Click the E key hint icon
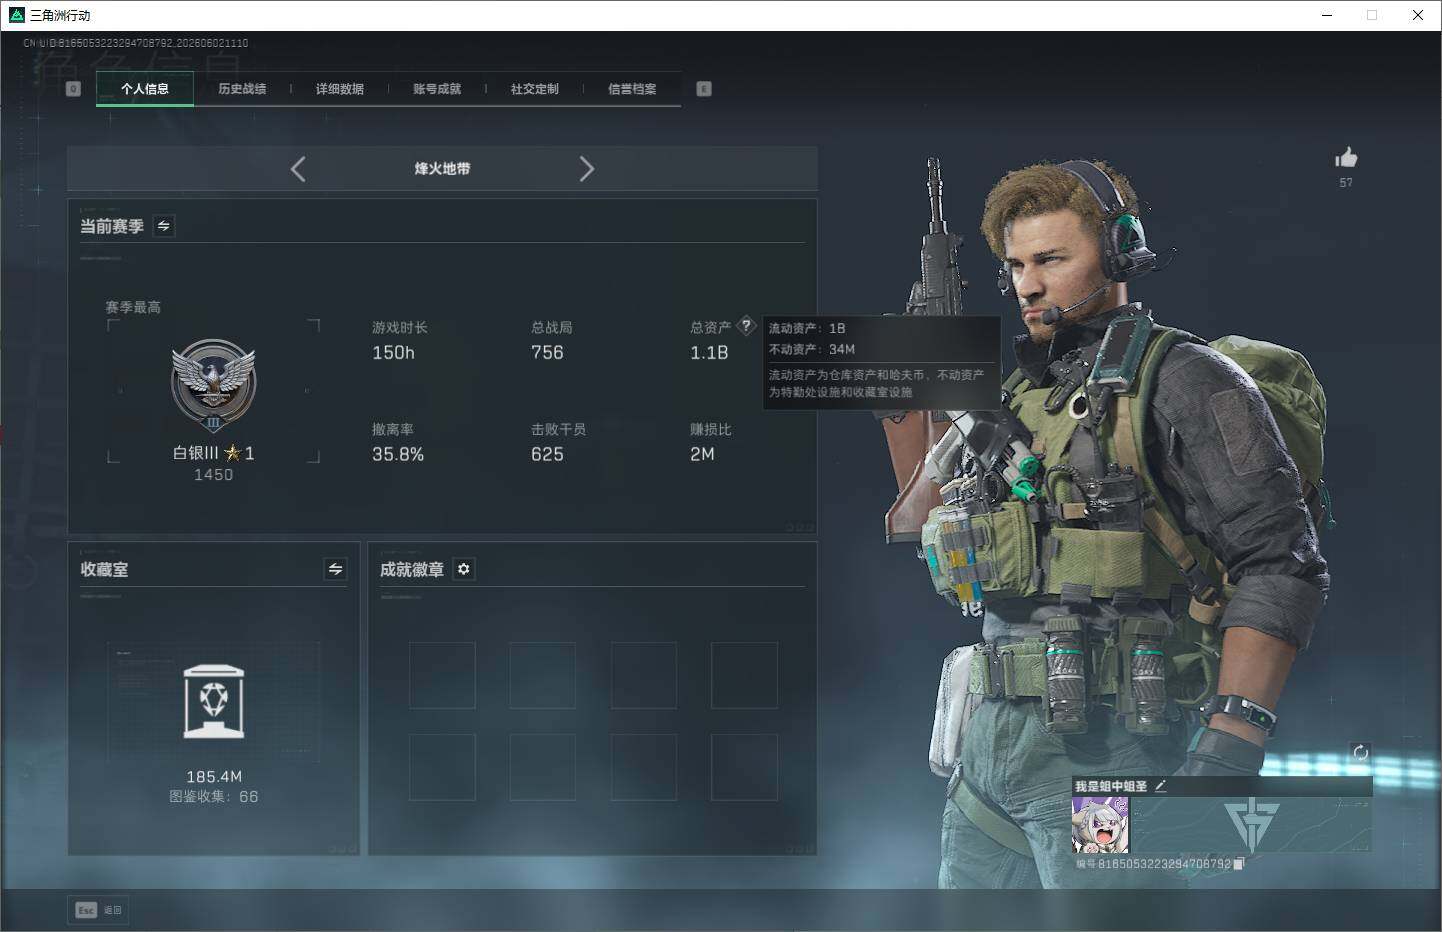This screenshot has width=1442, height=932. coord(704,89)
